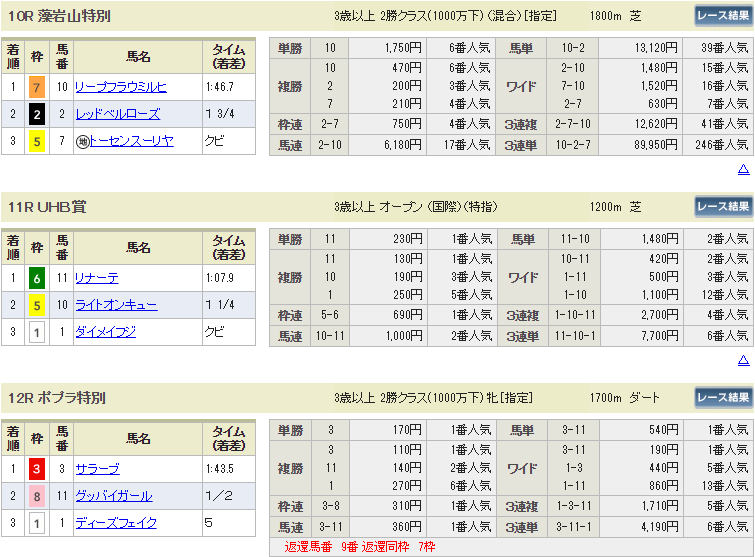This screenshot has height=557, width=755.
Task: Click the 地 circle icon beside トーセンスーリヤ
Action: [83, 142]
